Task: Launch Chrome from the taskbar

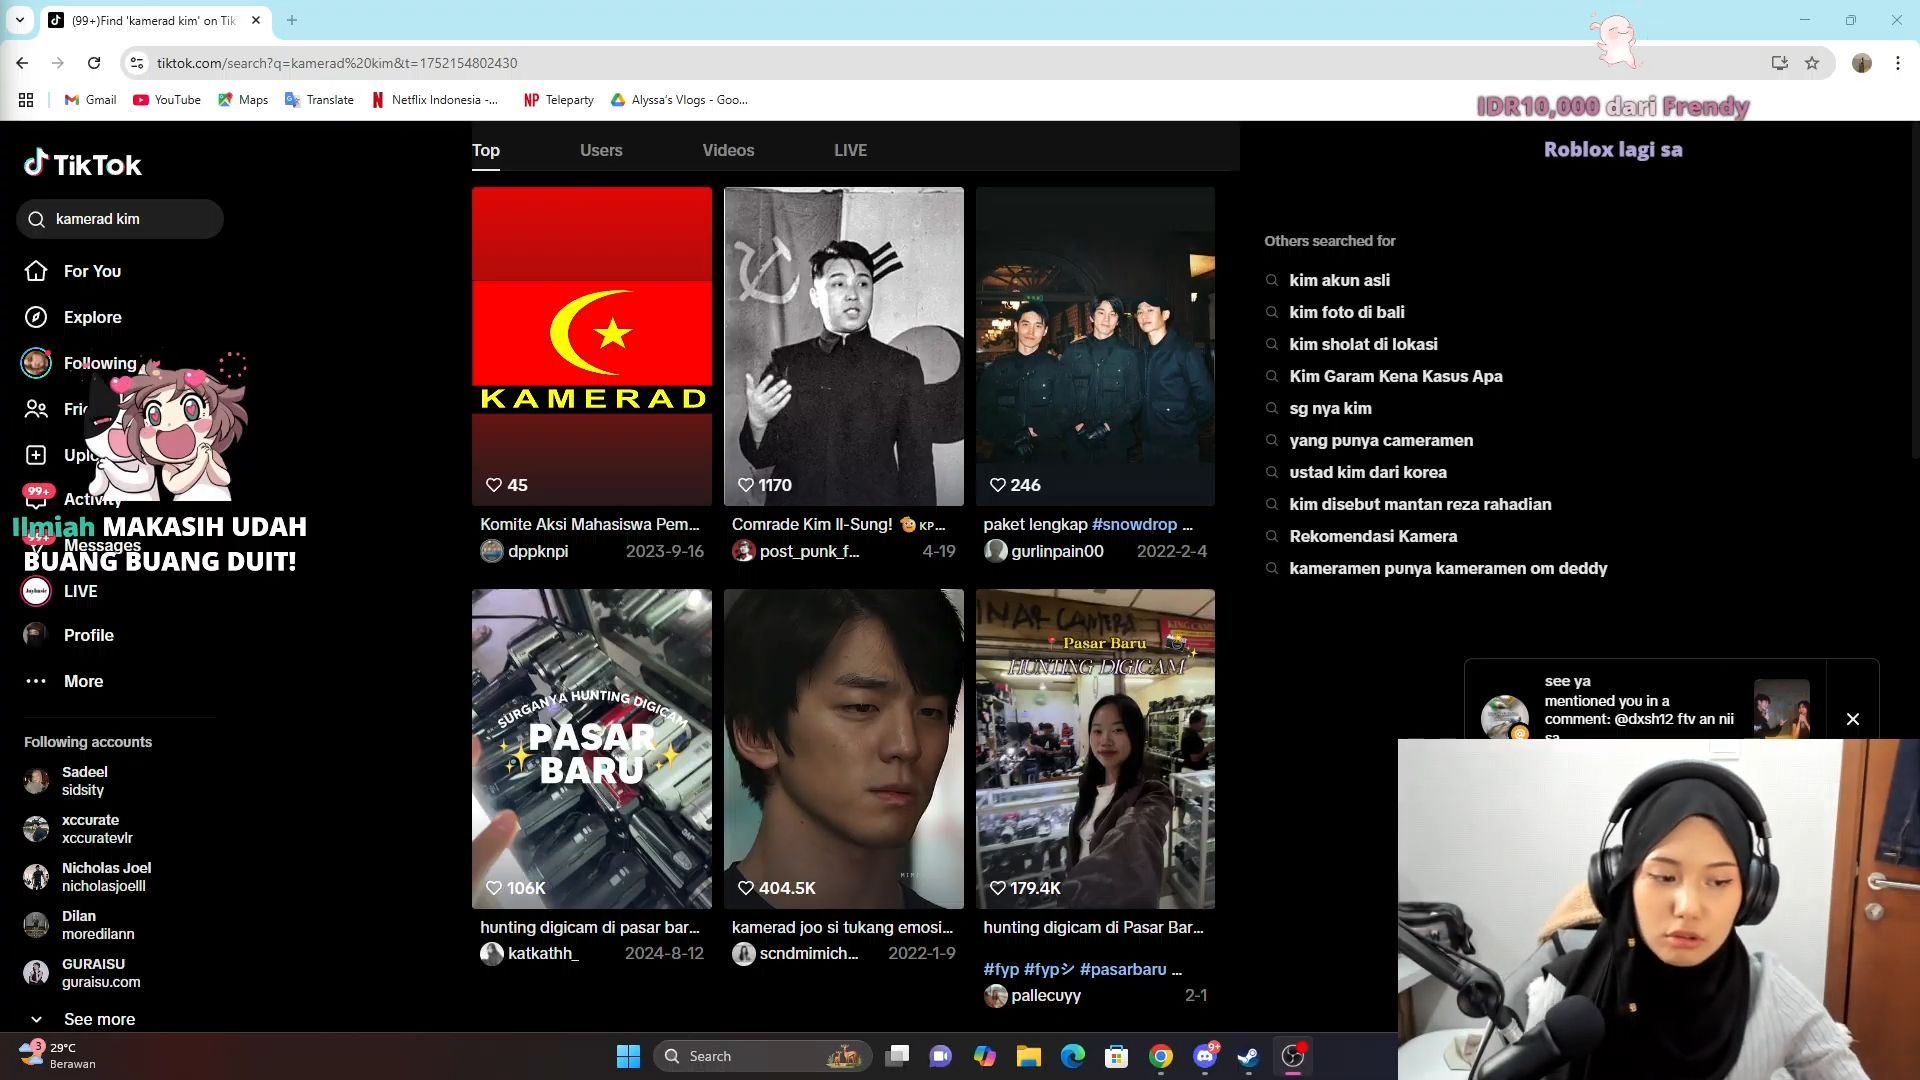Action: 1161,1056
